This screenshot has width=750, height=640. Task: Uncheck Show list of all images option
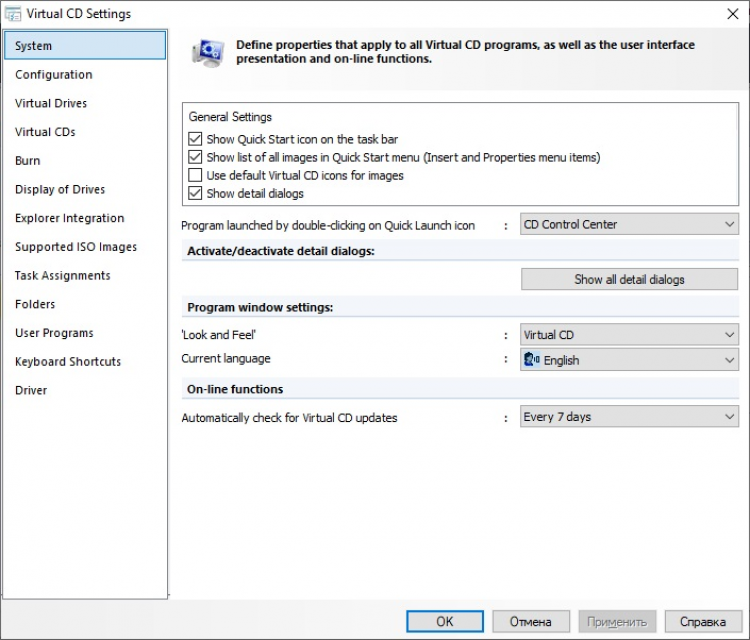click(x=195, y=158)
